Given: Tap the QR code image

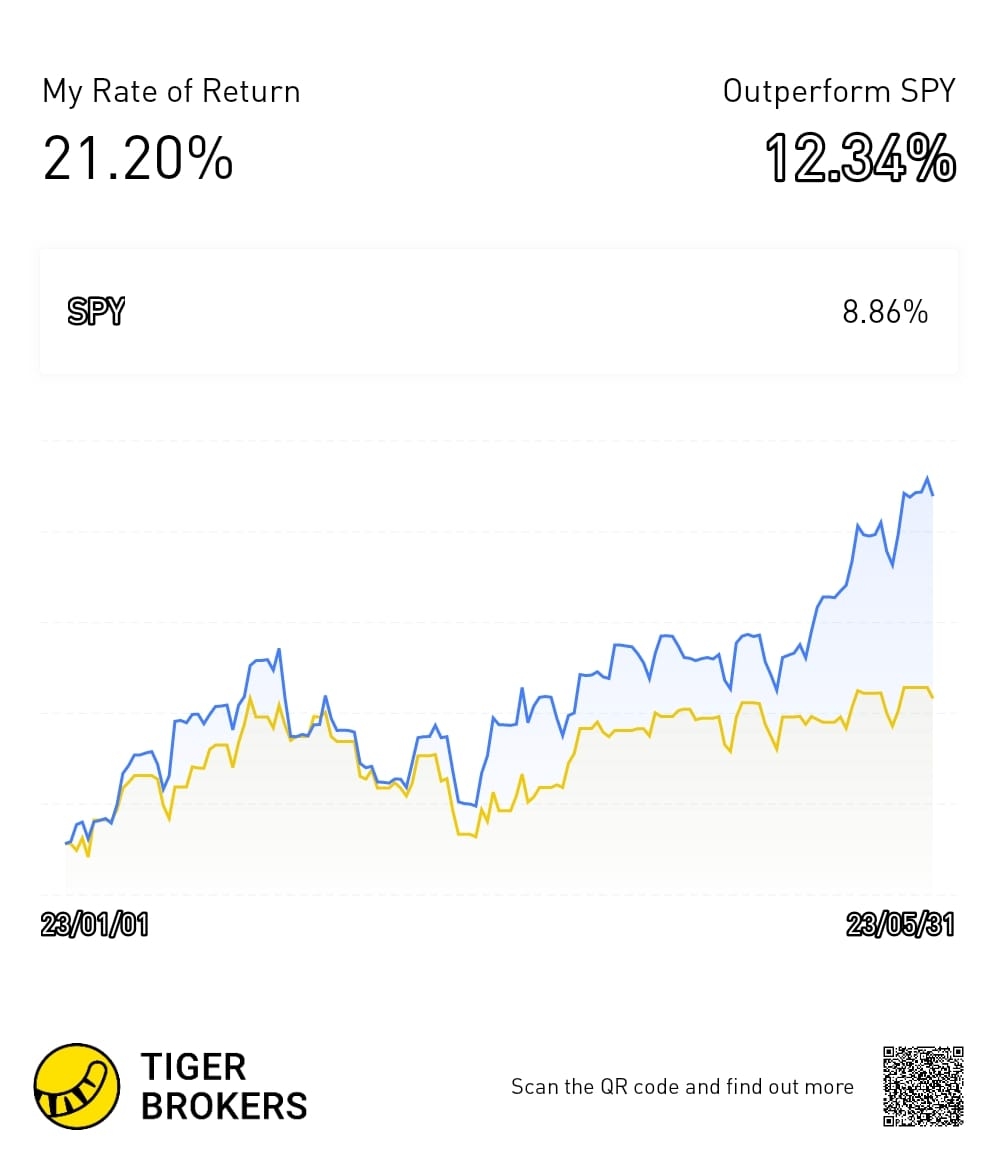Looking at the screenshot, I should pyautogui.click(x=923, y=1086).
